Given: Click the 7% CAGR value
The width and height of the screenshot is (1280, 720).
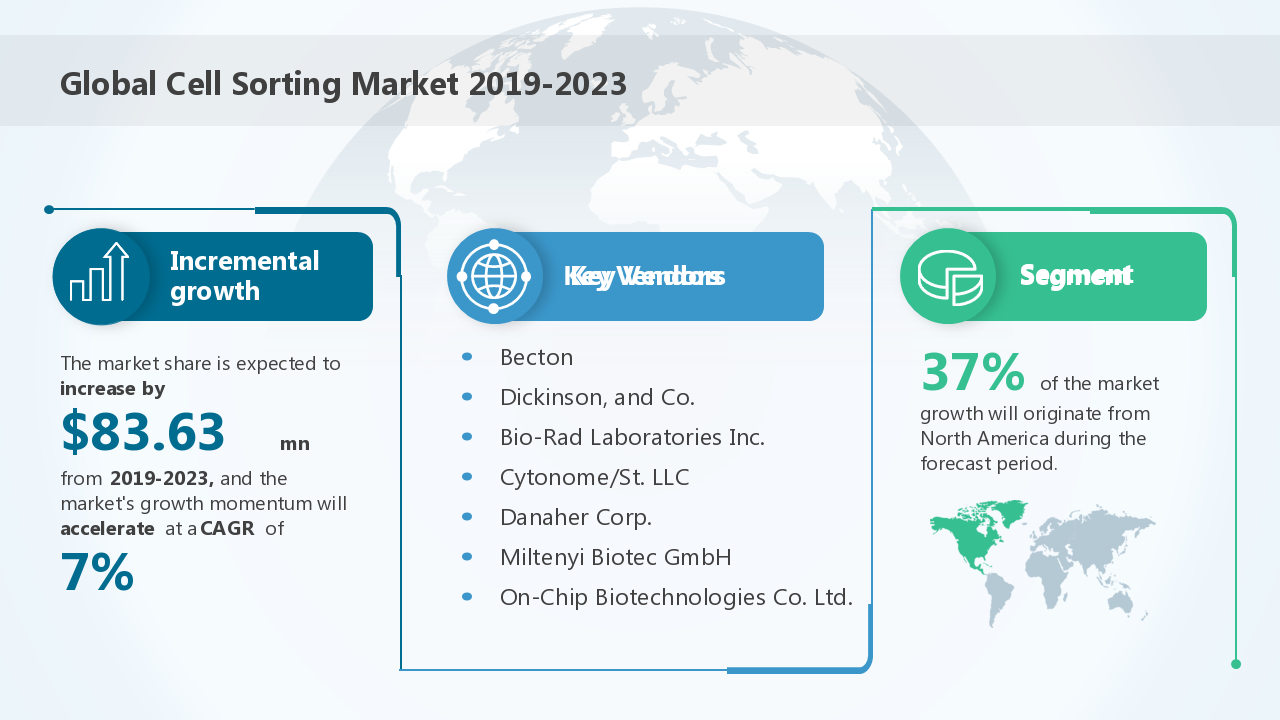Looking at the screenshot, I should point(97,573).
